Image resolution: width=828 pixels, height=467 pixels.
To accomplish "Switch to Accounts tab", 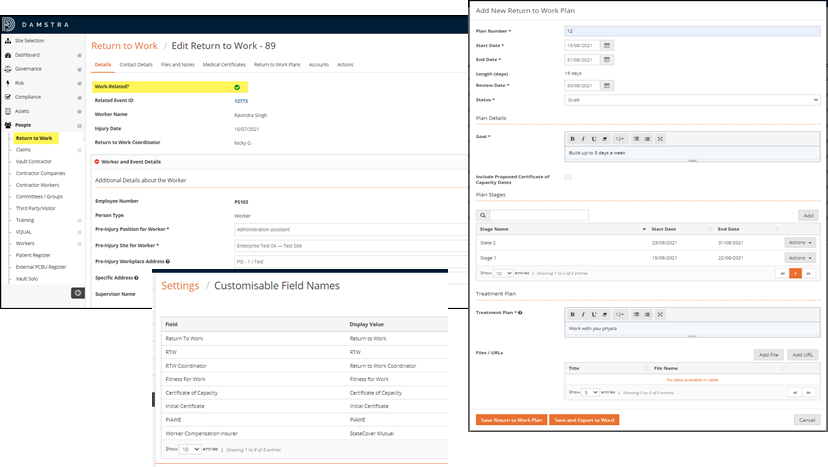I will point(318,64).
